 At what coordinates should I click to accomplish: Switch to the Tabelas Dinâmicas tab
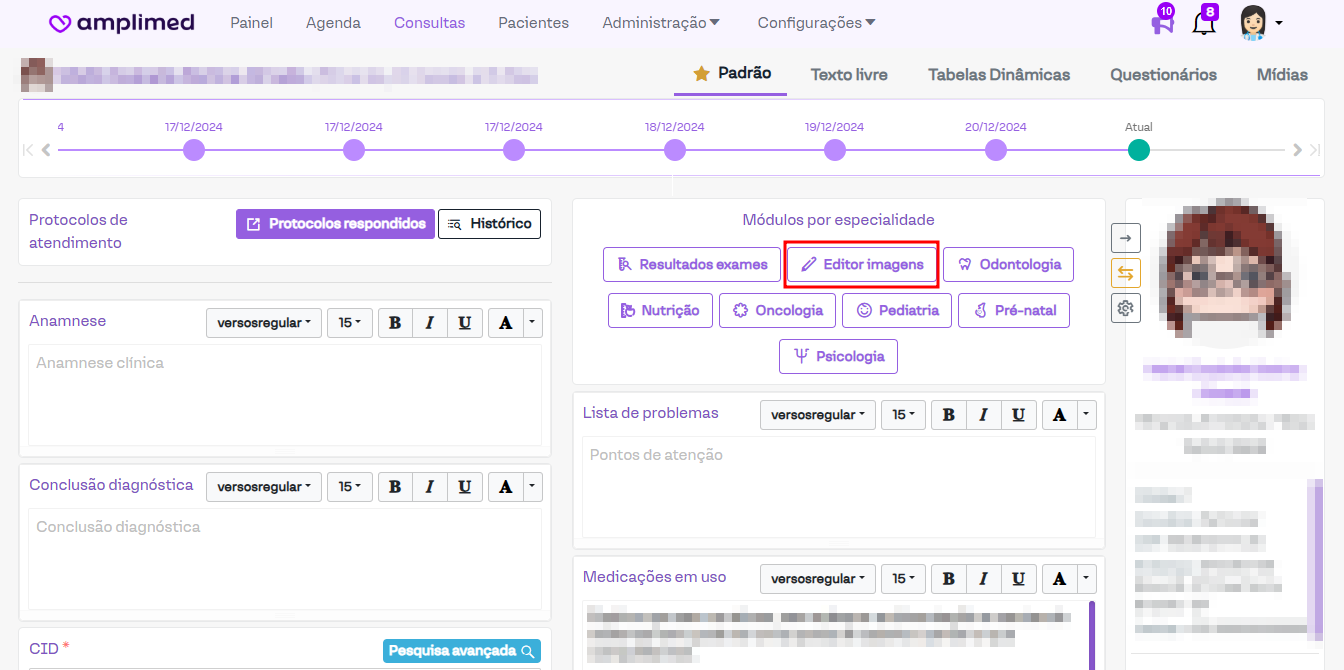coord(998,75)
